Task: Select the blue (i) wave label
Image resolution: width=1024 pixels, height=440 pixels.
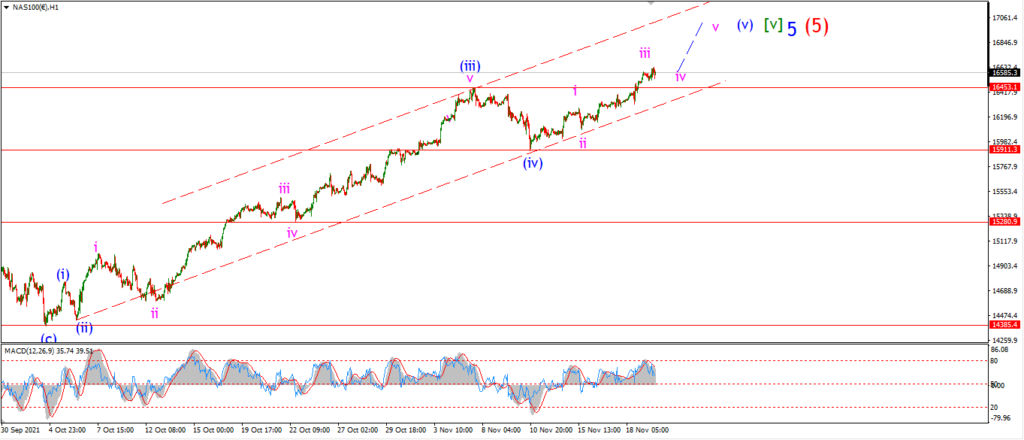Action: pyautogui.click(x=63, y=274)
